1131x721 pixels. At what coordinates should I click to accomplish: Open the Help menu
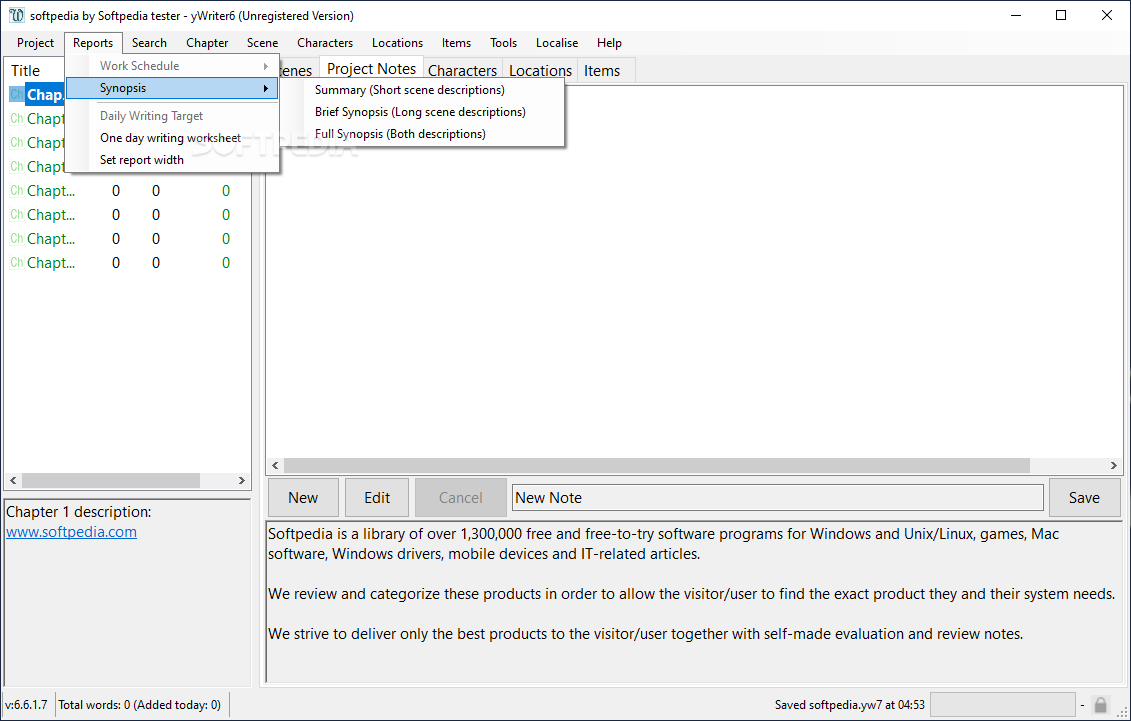click(x=609, y=43)
